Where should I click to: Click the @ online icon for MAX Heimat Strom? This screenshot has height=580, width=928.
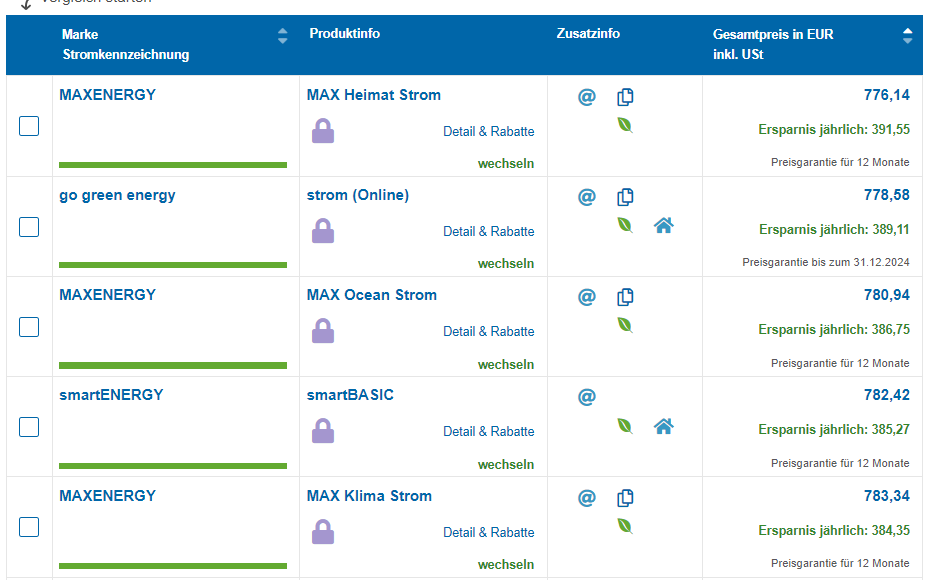pos(587,96)
